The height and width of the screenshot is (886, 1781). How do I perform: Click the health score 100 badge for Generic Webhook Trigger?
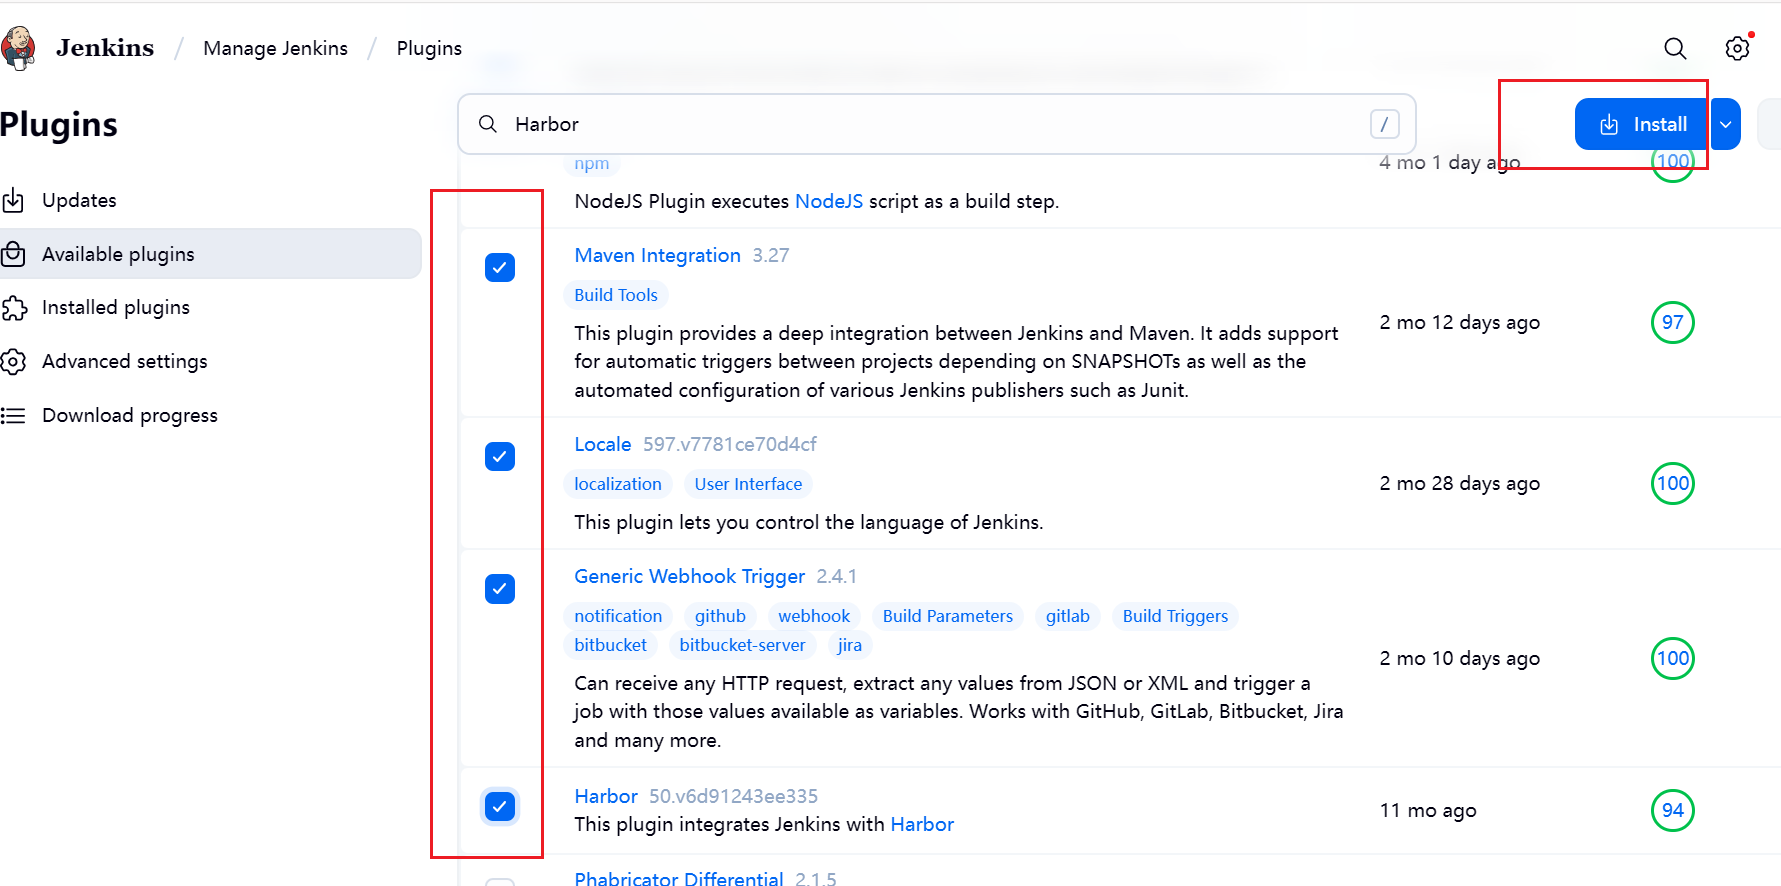[x=1673, y=658]
